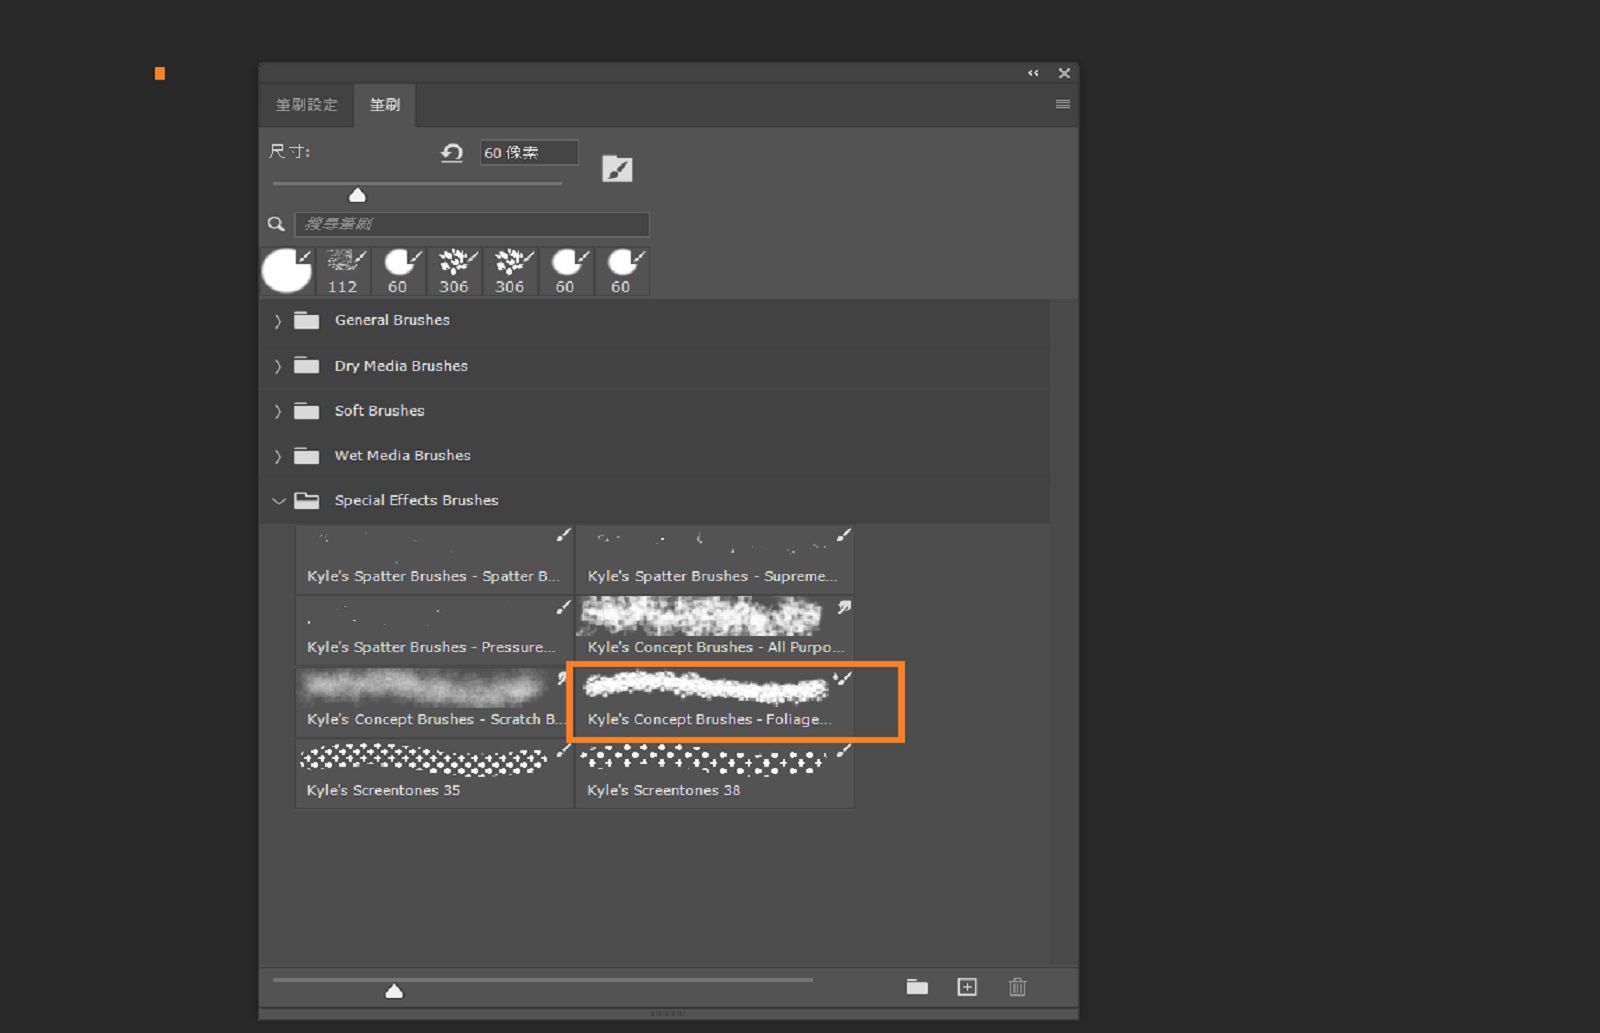Pick Kyle's Concept Brushes - Foliage preset
The width and height of the screenshot is (1600, 1033).
tap(715, 702)
